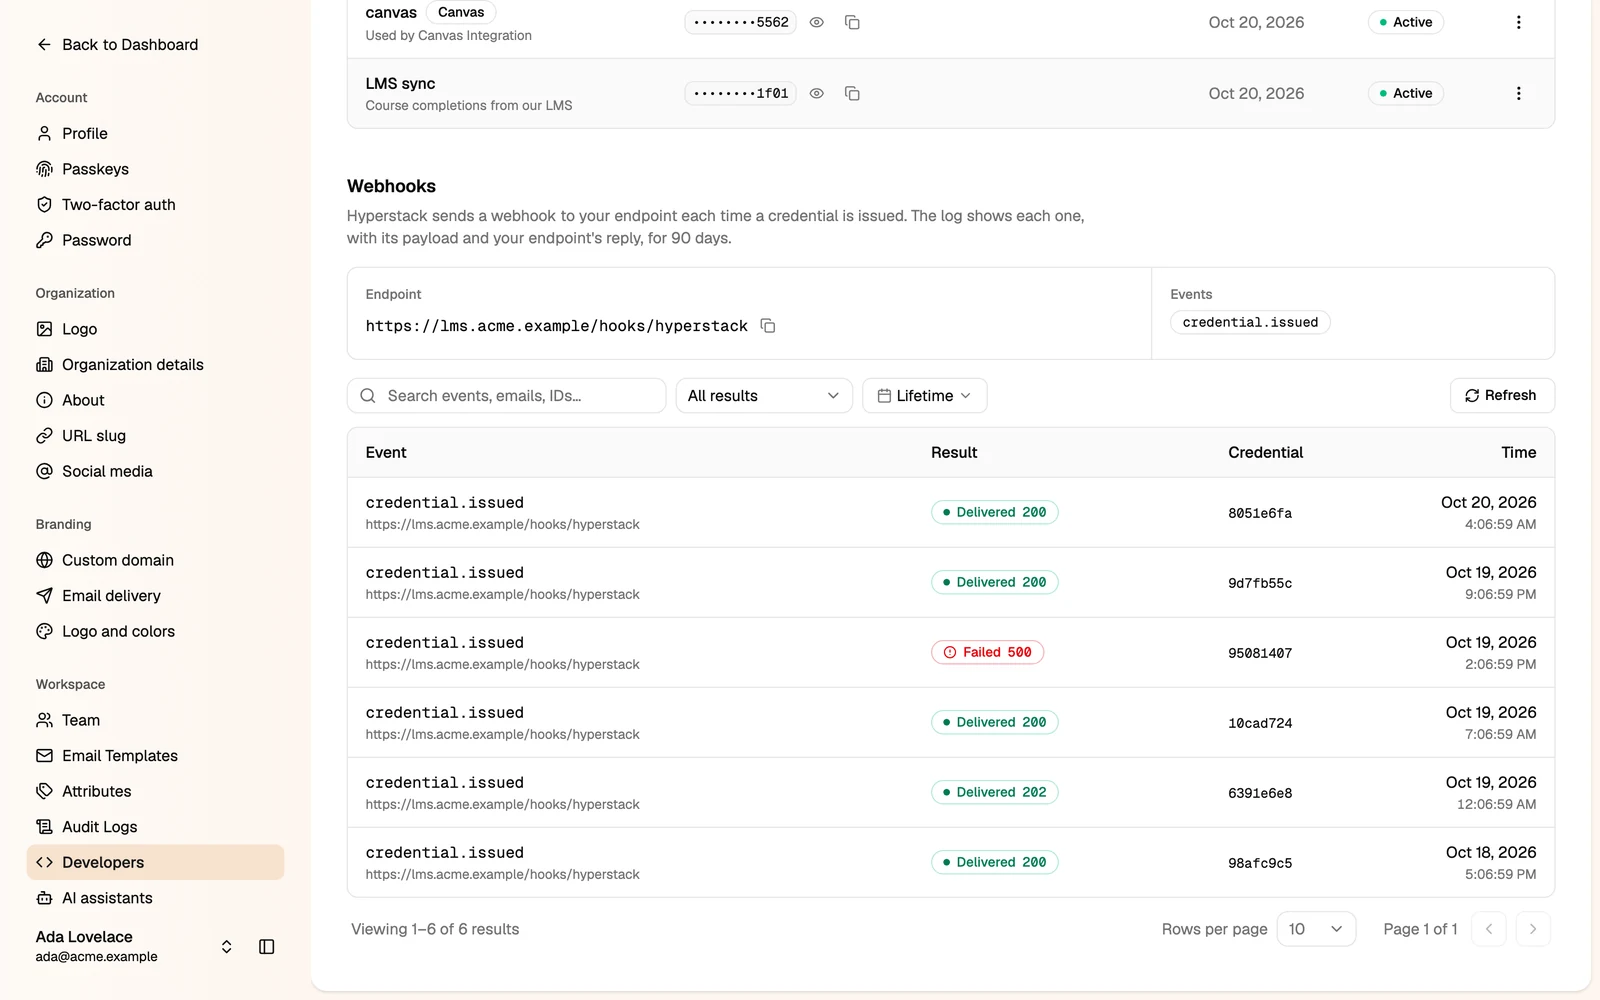The width and height of the screenshot is (1600, 1000).
Task: Click the Attributes tag icon
Action: coord(44,791)
